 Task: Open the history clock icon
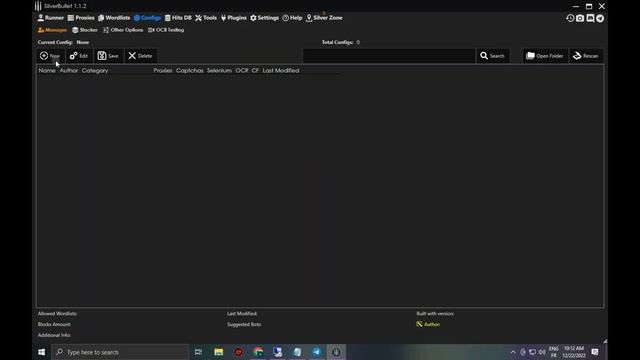pyautogui.click(x=570, y=18)
